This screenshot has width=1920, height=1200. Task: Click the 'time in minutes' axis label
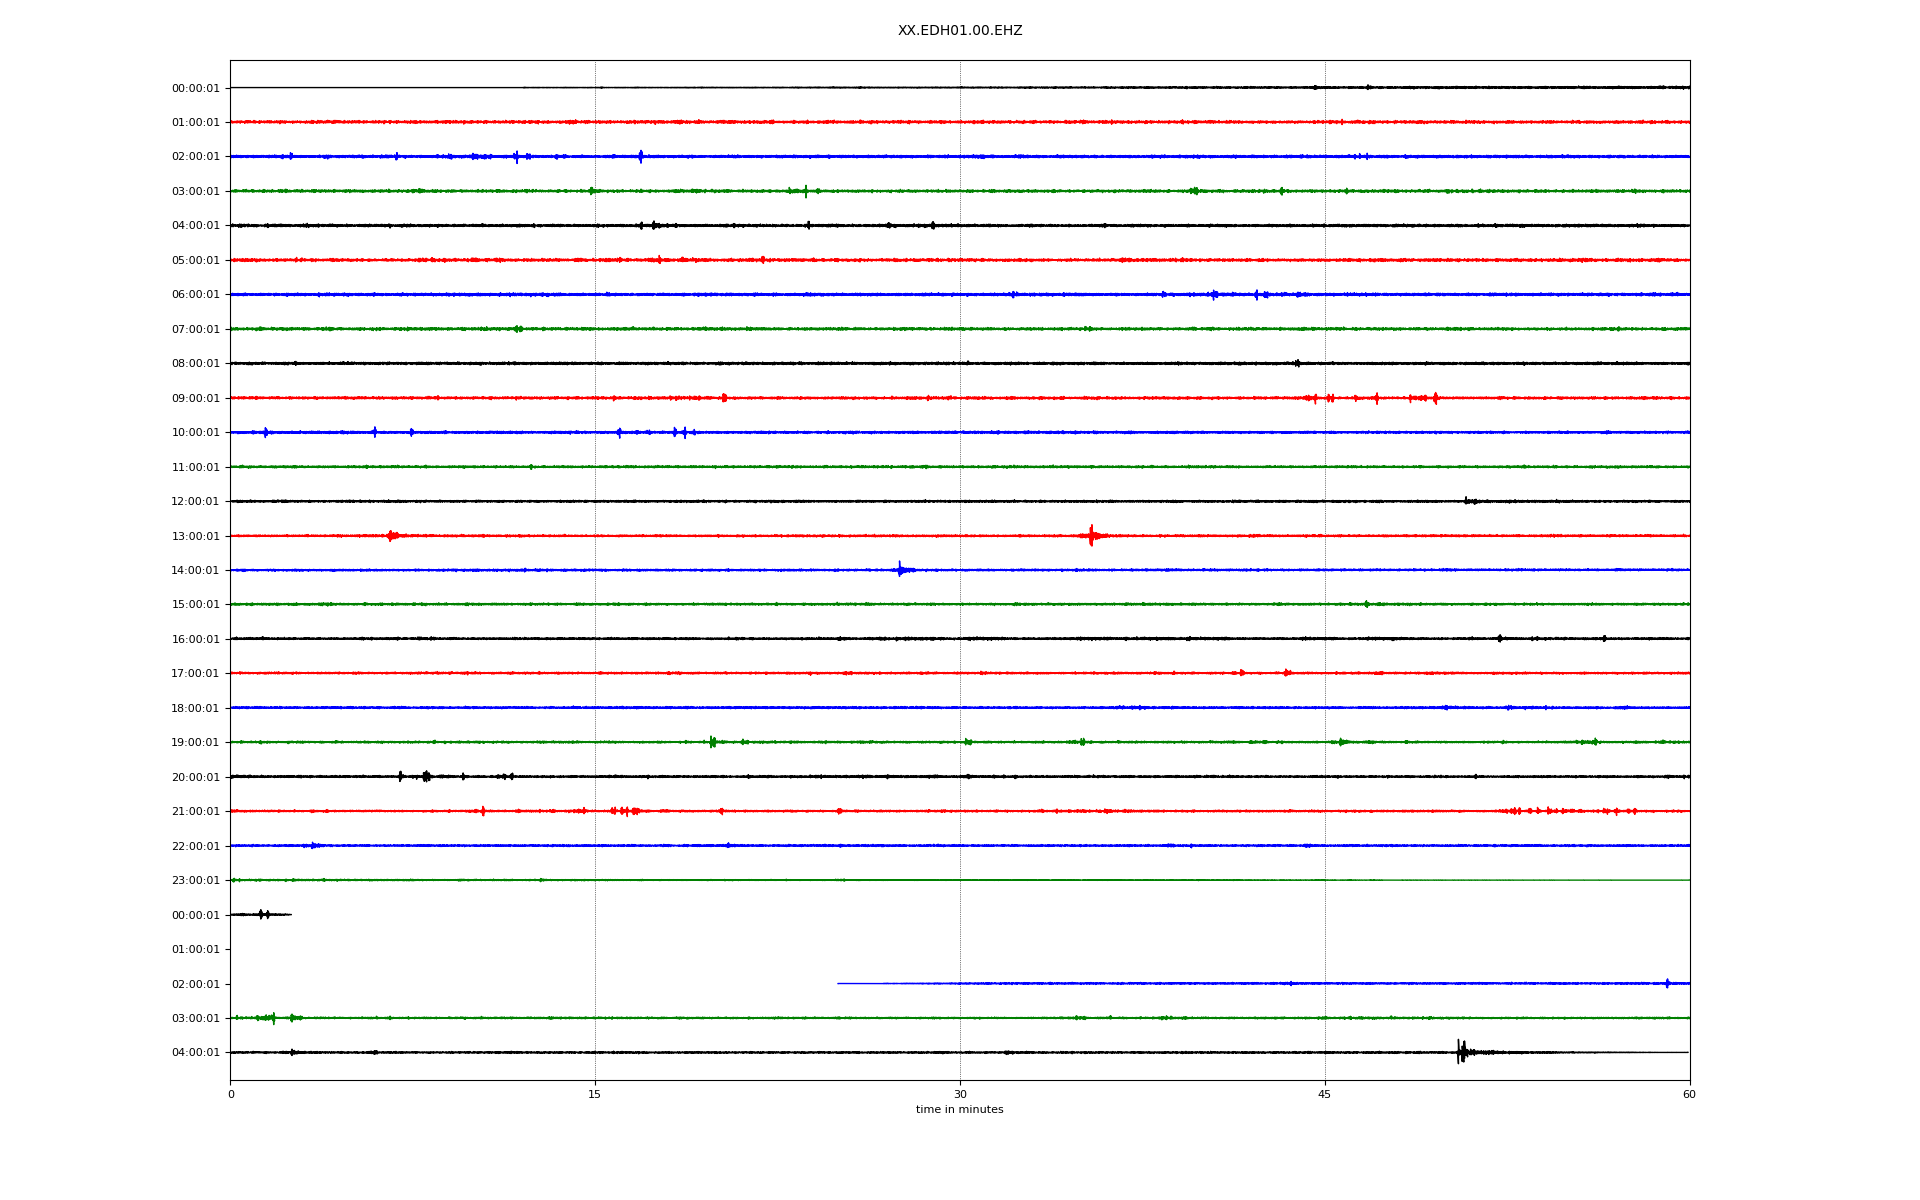tap(959, 1110)
